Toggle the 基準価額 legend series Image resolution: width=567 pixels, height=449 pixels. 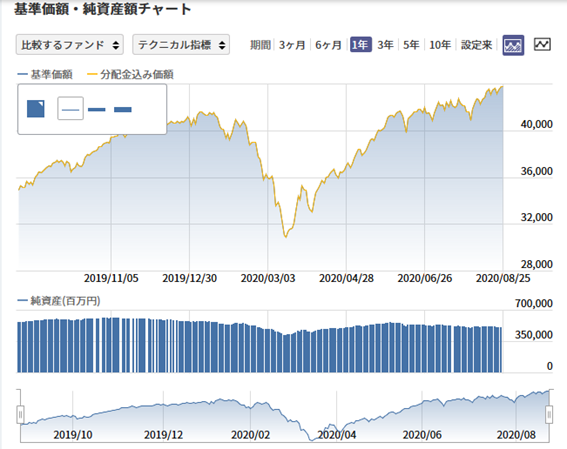[45, 74]
